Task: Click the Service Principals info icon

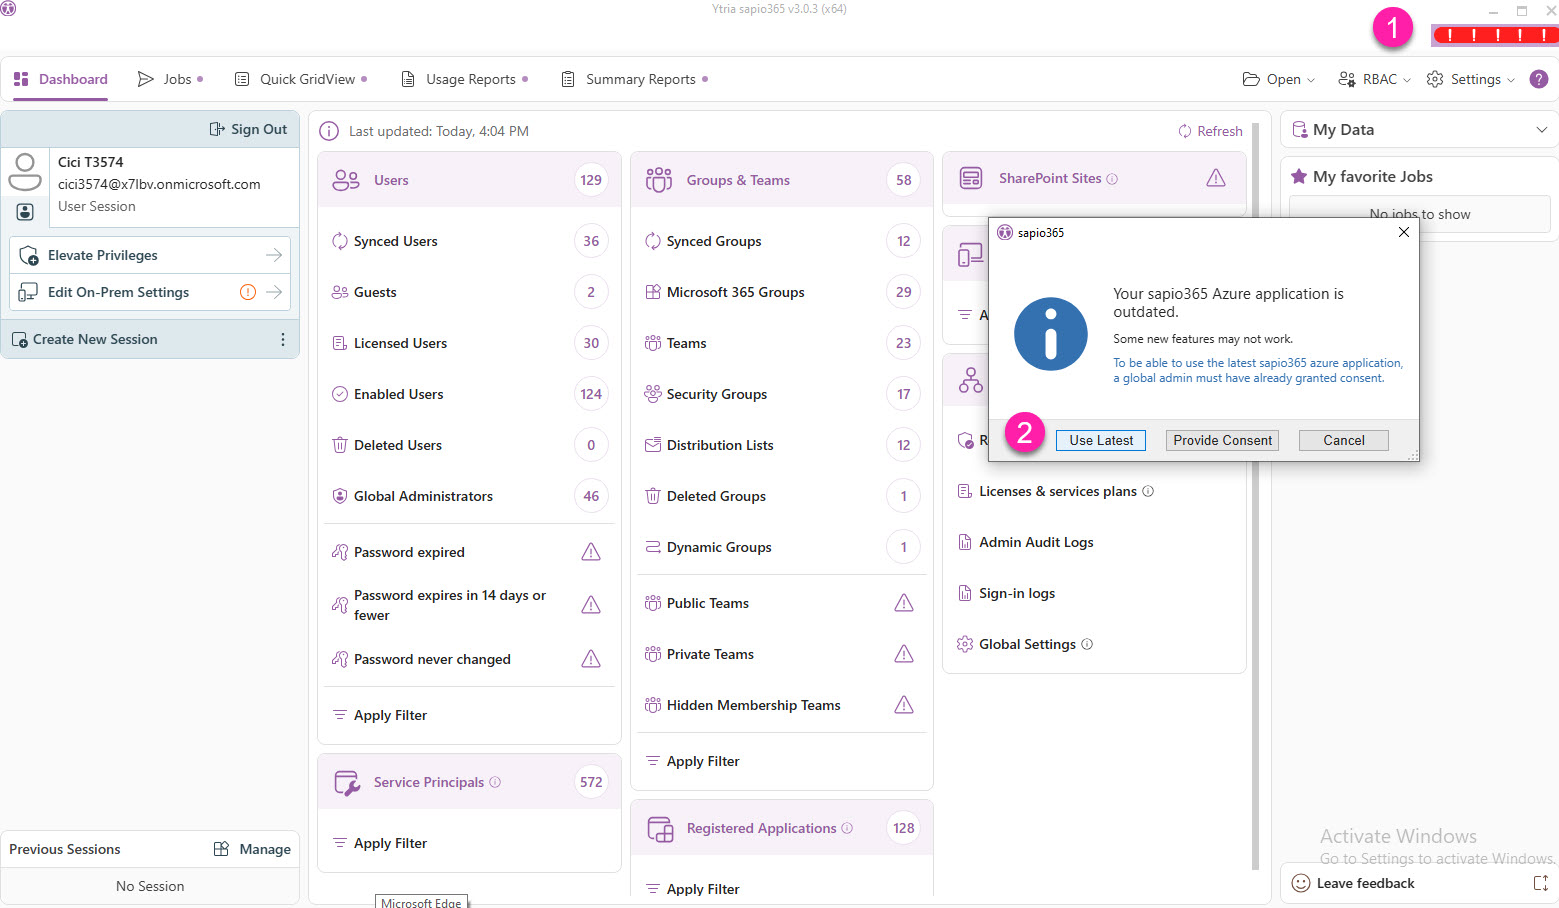Action: tap(495, 782)
